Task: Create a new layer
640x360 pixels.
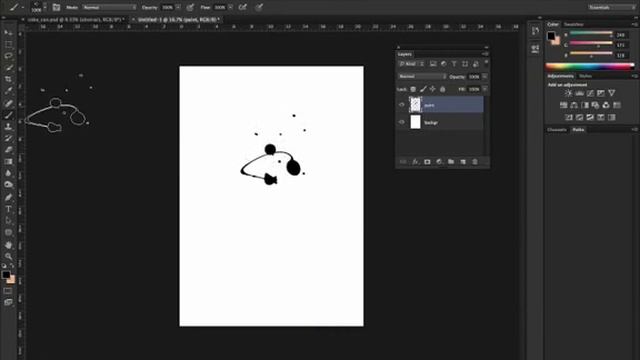Action: [463, 162]
